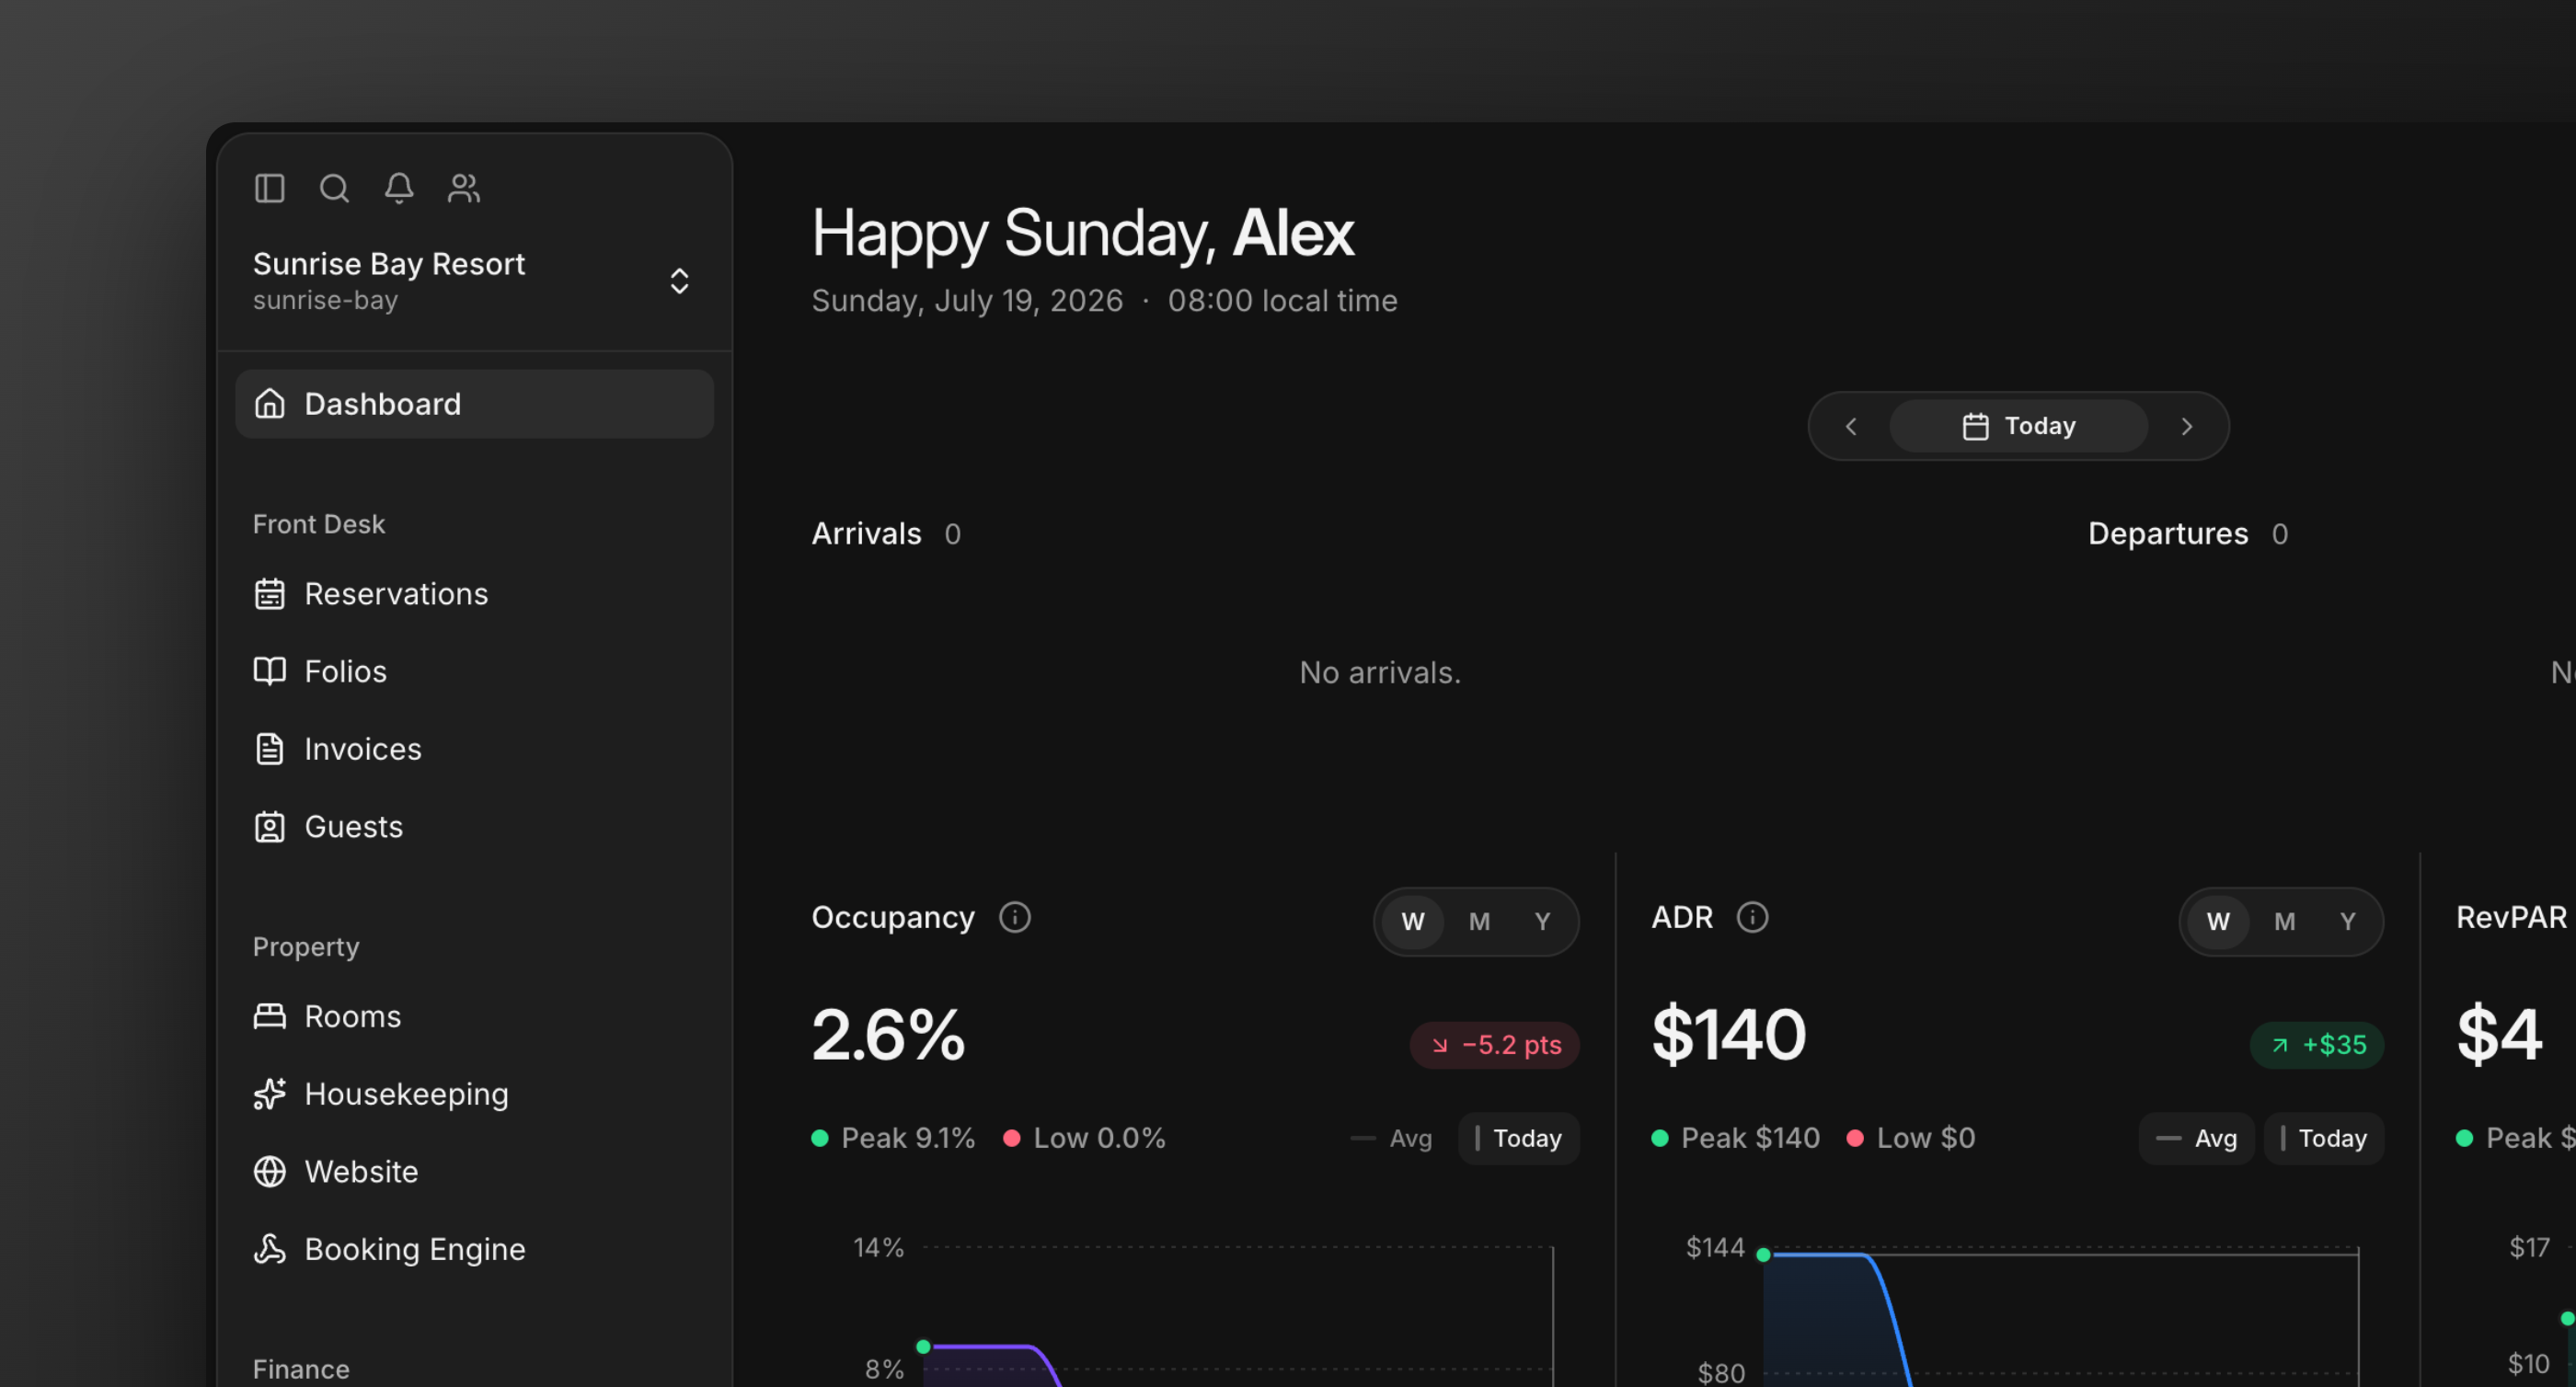Viewport: 2576px width, 1387px height.
Task: Open Reservations in the sidebar
Action: click(x=474, y=594)
